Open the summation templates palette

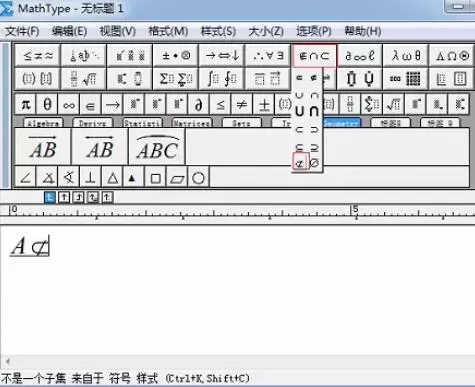click(176, 79)
